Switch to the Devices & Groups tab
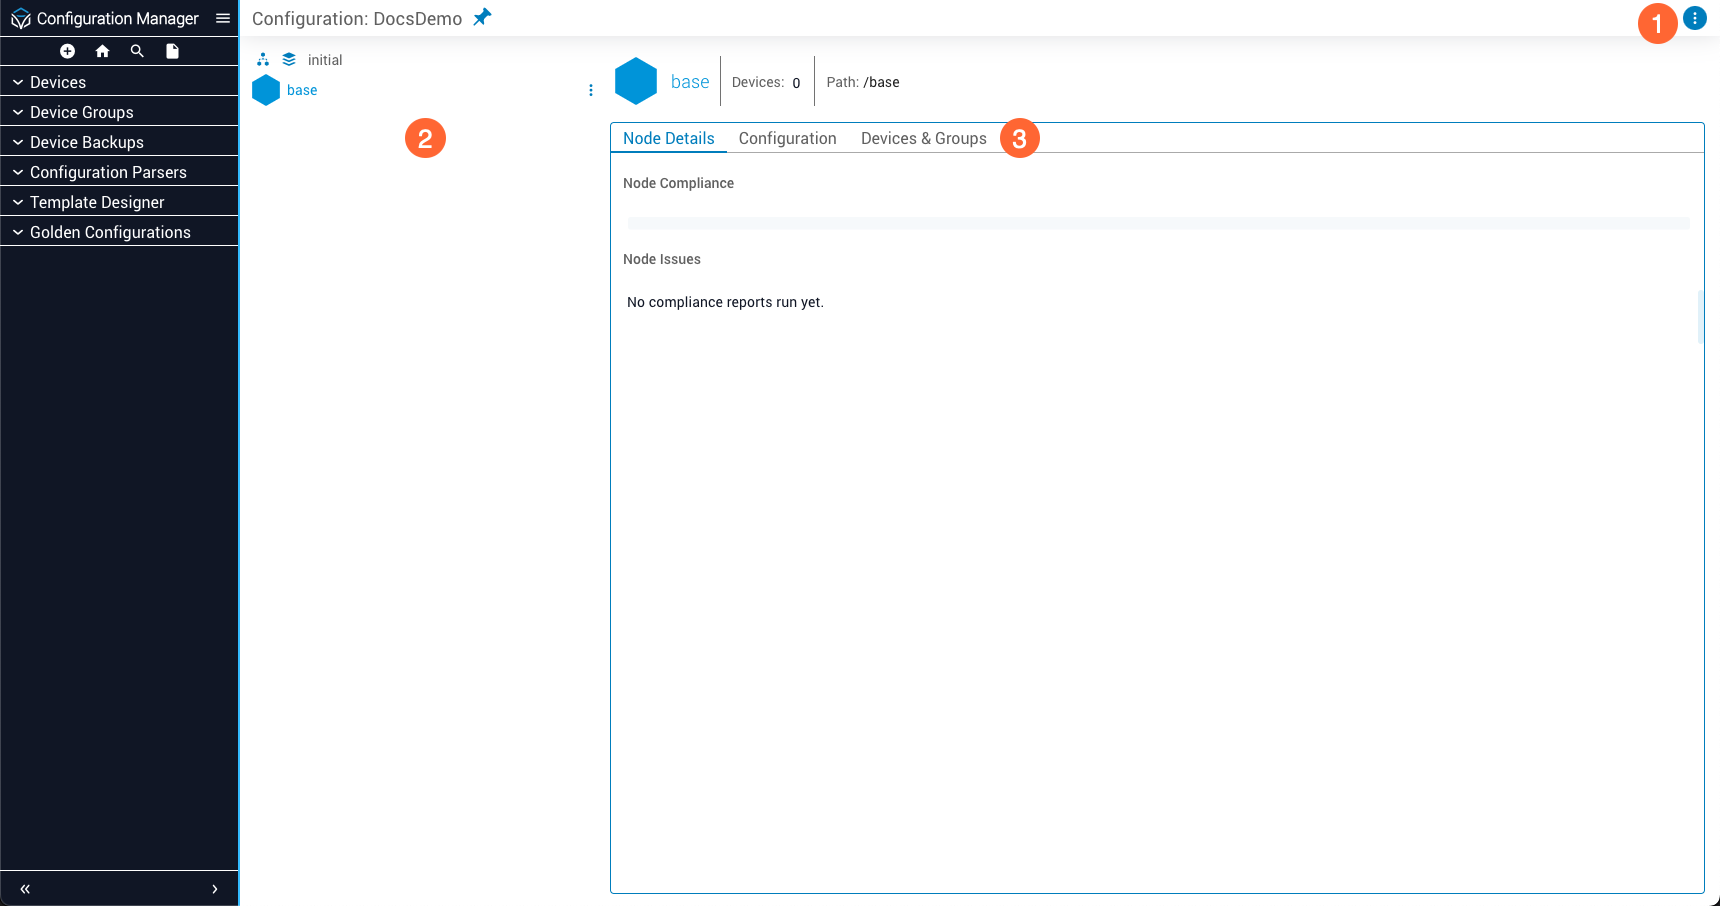Image resolution: width=1720 pixels, height=906 pixels. (x=923, y=138)
